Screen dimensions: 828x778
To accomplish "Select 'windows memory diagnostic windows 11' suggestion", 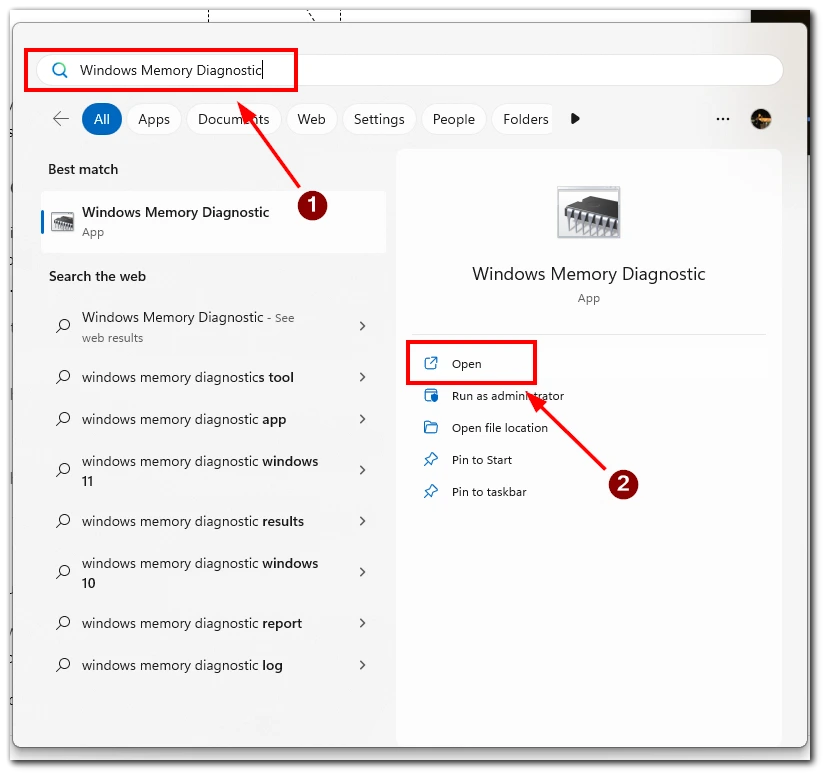I will pos(213,471).
